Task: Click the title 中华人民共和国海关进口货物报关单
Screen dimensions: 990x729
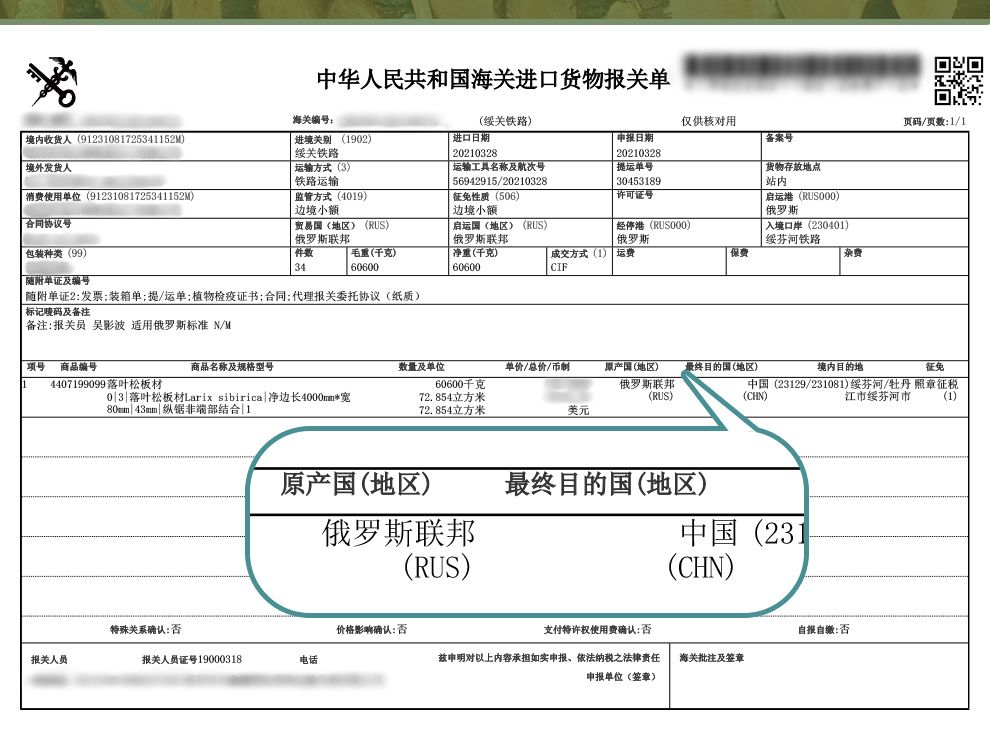Action: coord(492,80)
